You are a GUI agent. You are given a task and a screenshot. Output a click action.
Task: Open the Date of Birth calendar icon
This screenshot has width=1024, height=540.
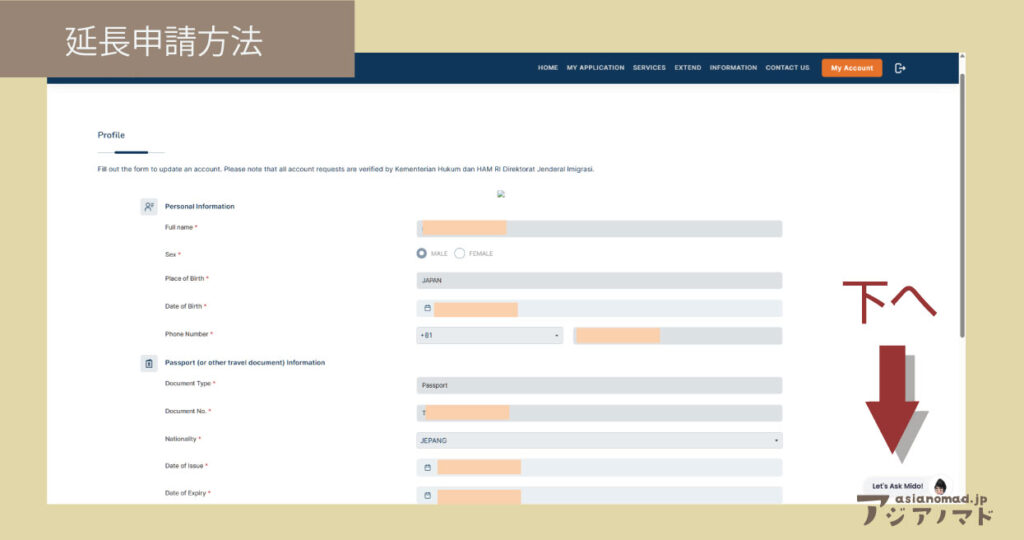click(x=427, y=308)
